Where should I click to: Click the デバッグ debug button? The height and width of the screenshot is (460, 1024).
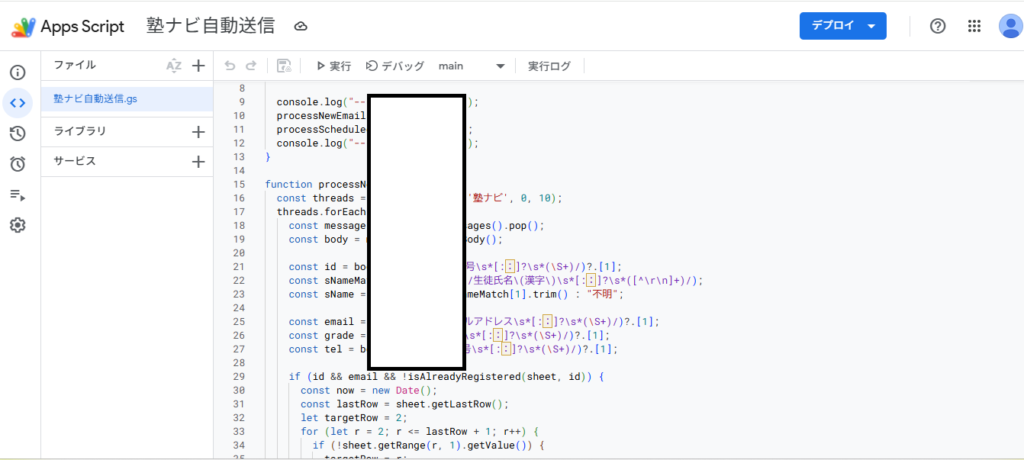point(395,66)
